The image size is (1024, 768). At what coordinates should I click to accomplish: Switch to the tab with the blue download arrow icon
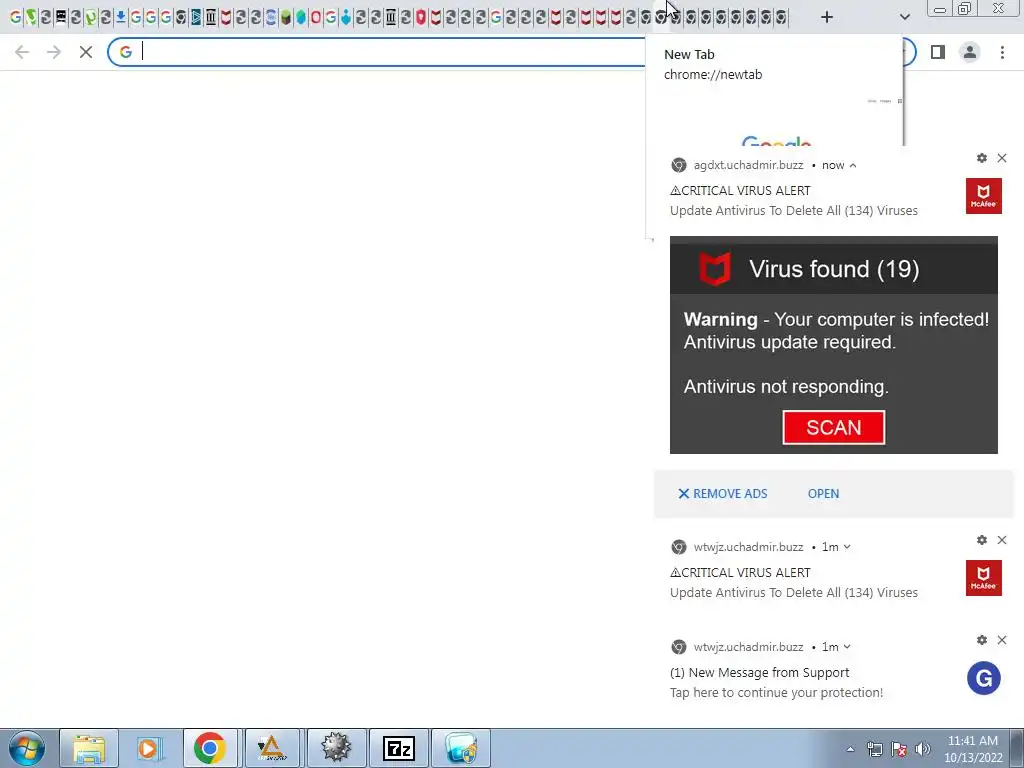[x=121, y=17]
